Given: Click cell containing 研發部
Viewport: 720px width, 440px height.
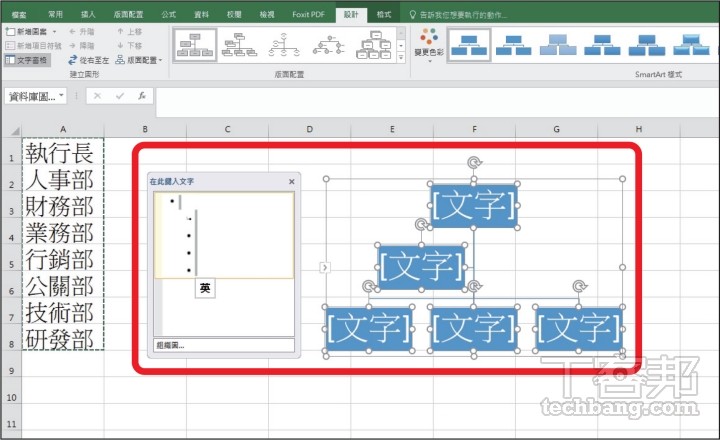Looking at the screenshot, I should tap(63, 339).
